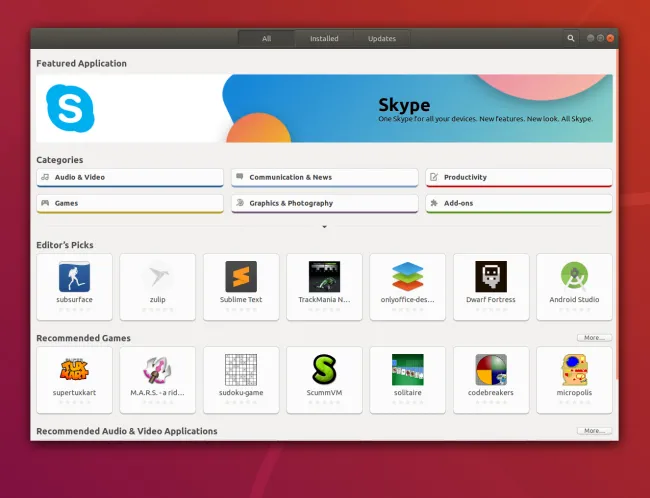Switch to the All tab

(267, 39)
